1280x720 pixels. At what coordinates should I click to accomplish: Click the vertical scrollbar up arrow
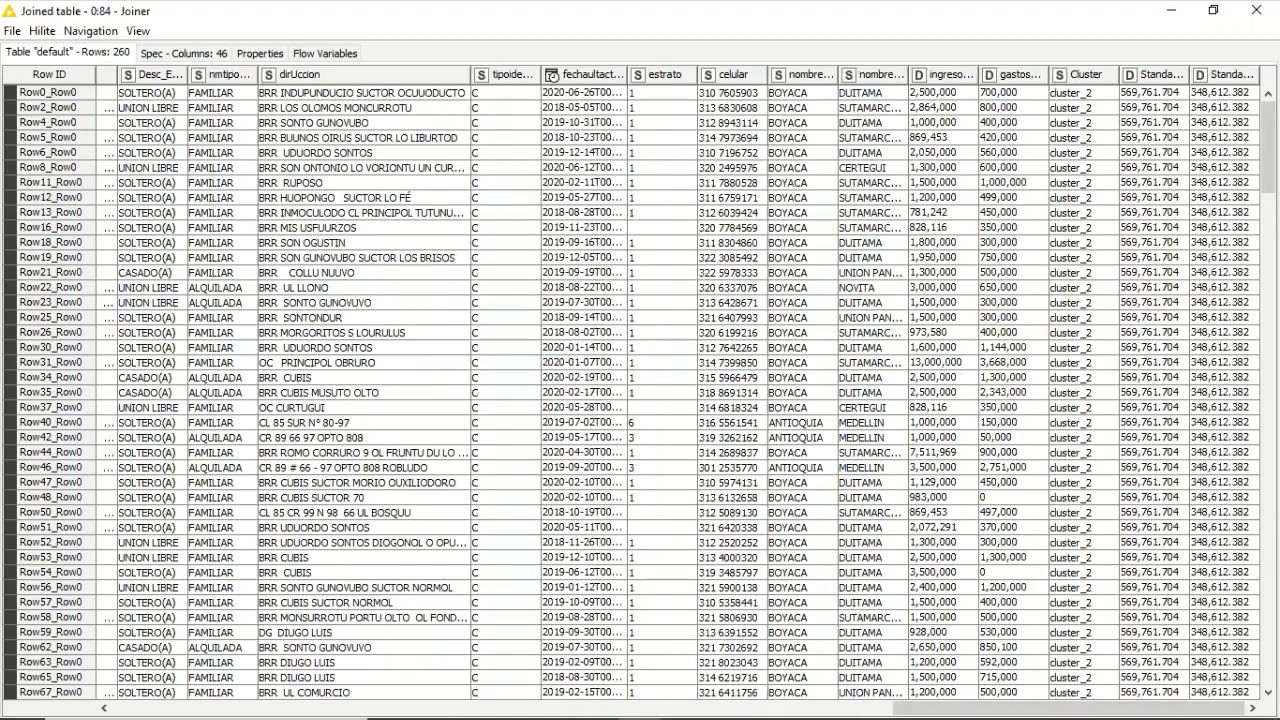(1268, 93)
